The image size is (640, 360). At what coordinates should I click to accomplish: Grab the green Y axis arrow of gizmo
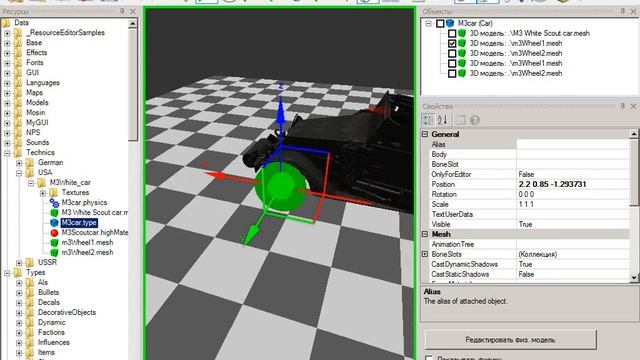pyautogui.click(x=250, y=235)
